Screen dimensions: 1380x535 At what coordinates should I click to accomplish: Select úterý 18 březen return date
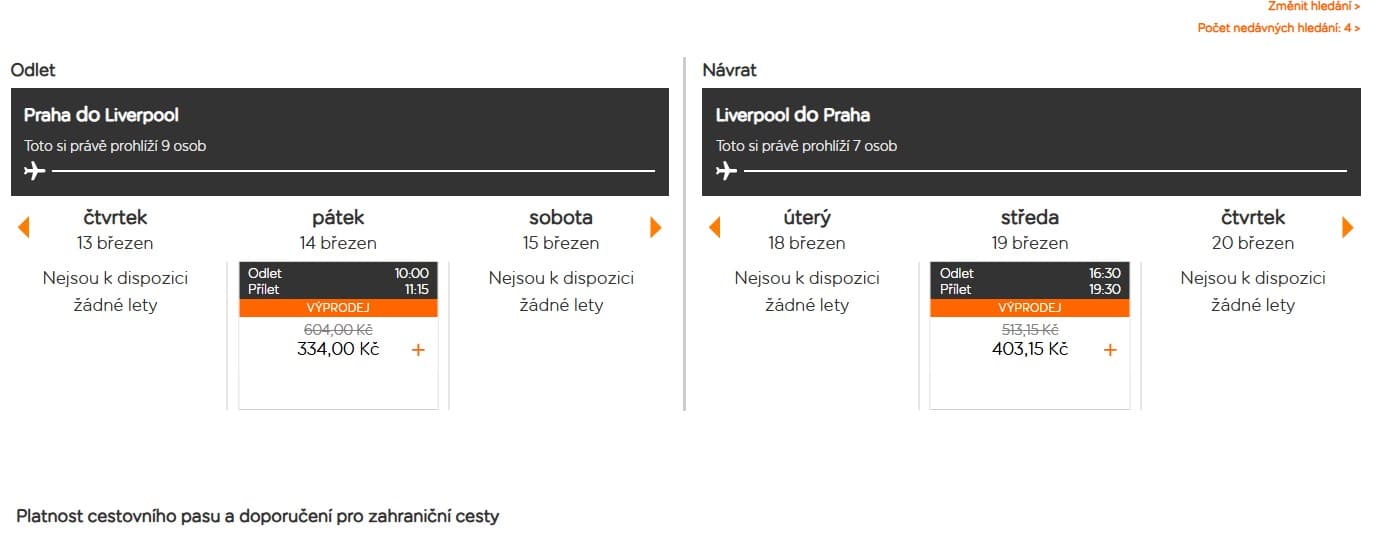coord(806,229)
